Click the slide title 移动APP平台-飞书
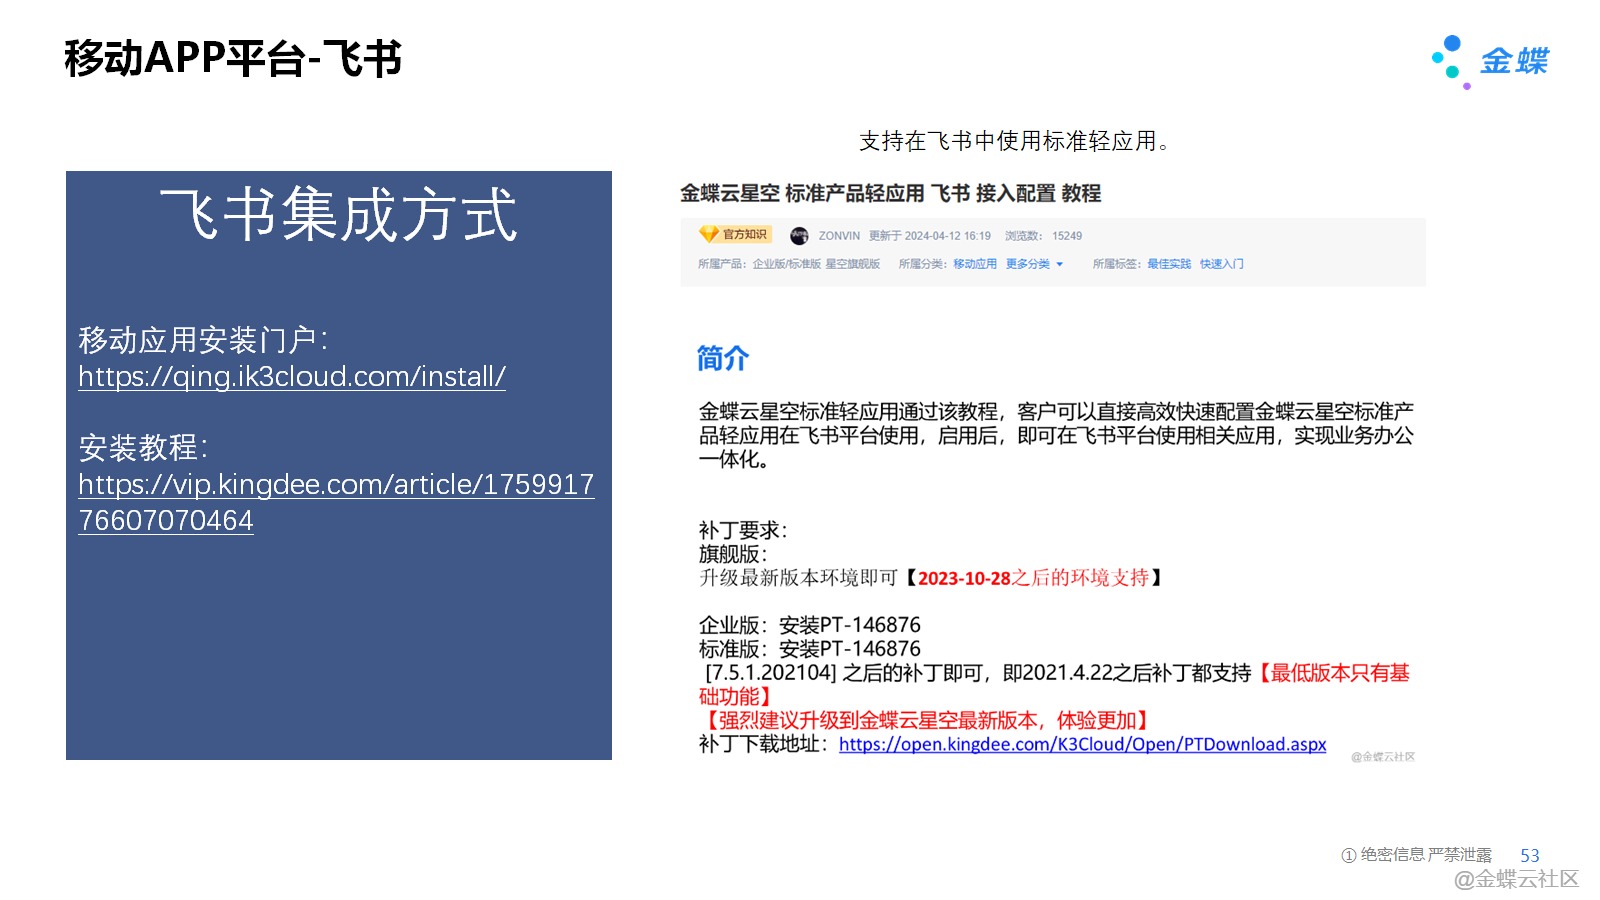Screen dimensions: 1600x900 (233, 59)
